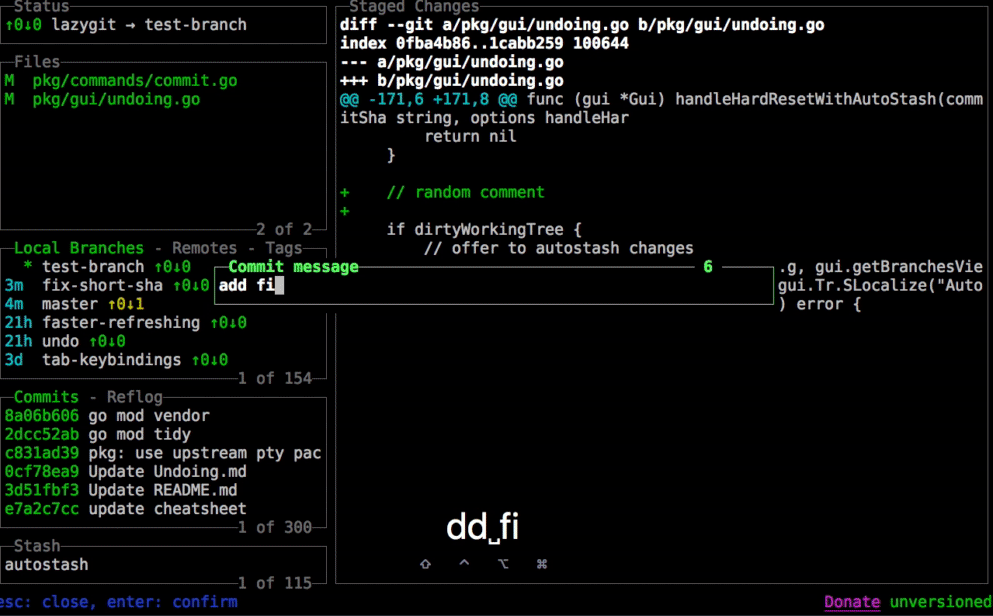Screen dimensions: 993x616
Task: Click the '+++ b/pkg/gui/undoing.go' line
Action: pos(452,81)
